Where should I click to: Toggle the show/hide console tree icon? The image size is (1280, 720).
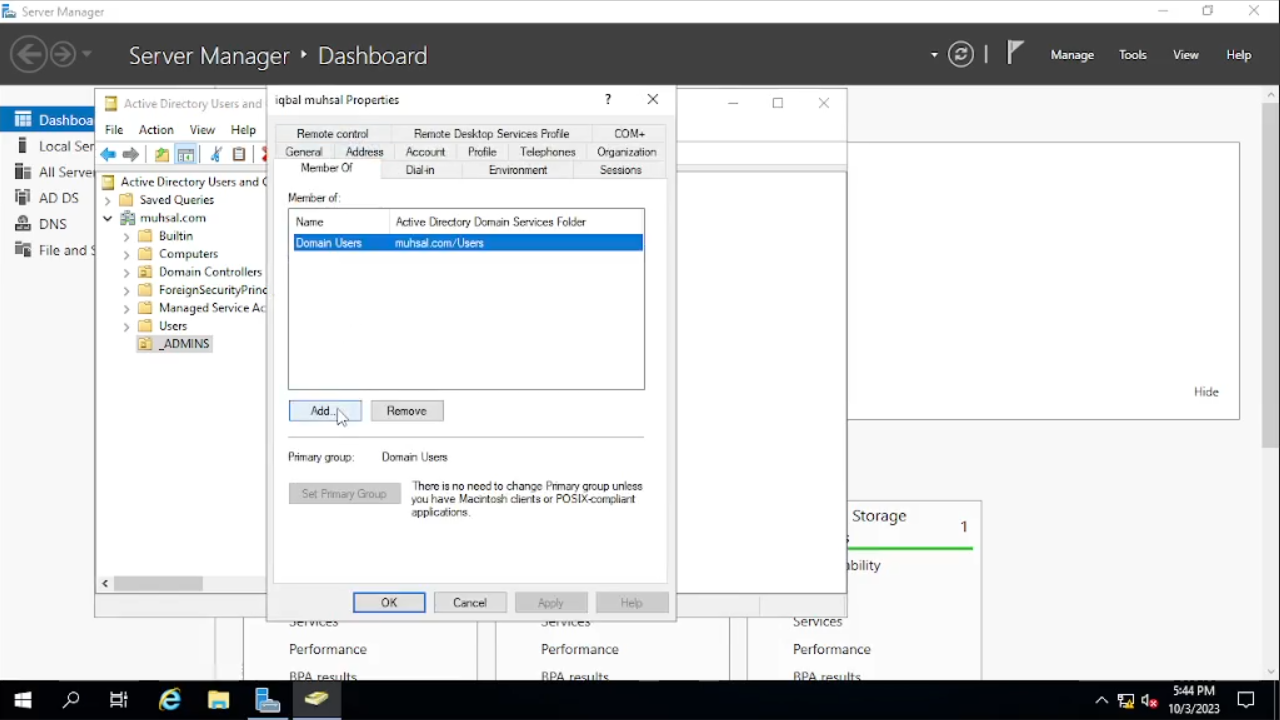point(186,155)
